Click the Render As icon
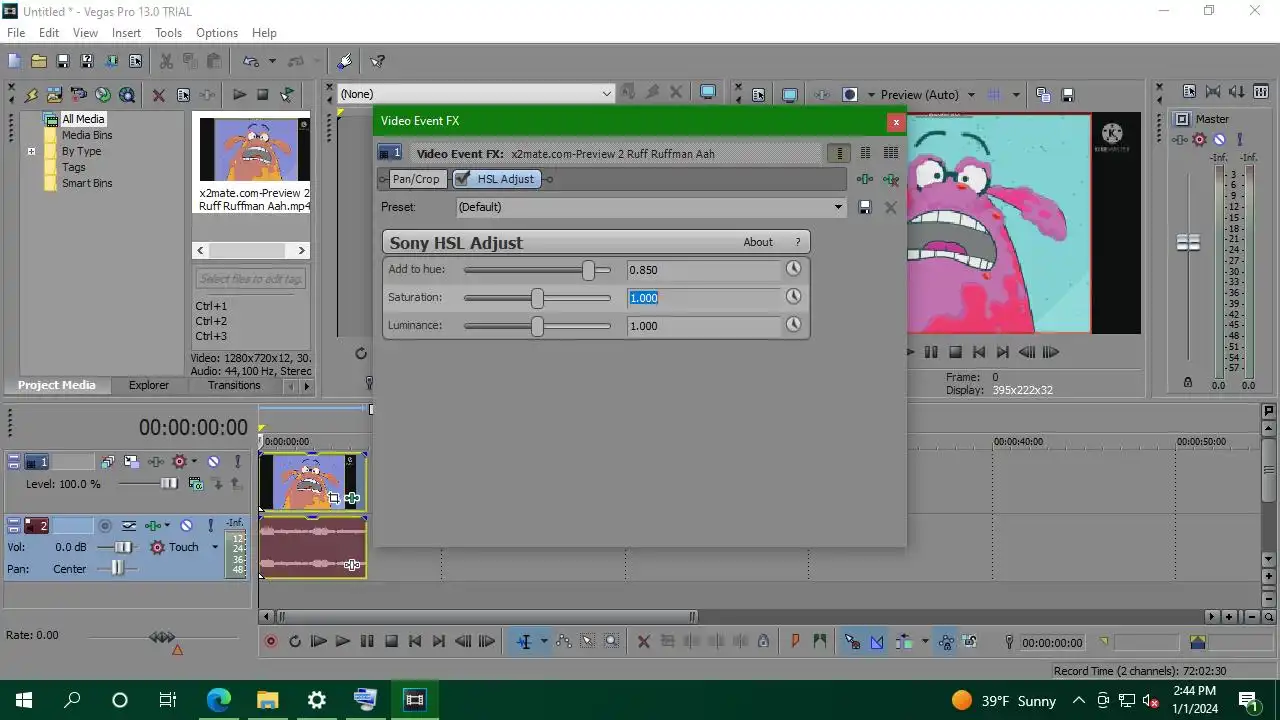The height and width of the screenshot is (720, 1280). click(x=111, y=61)
